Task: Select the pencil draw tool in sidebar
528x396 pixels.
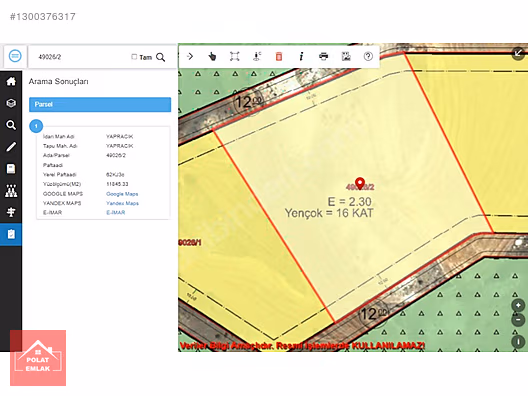Action: (11, 147)
